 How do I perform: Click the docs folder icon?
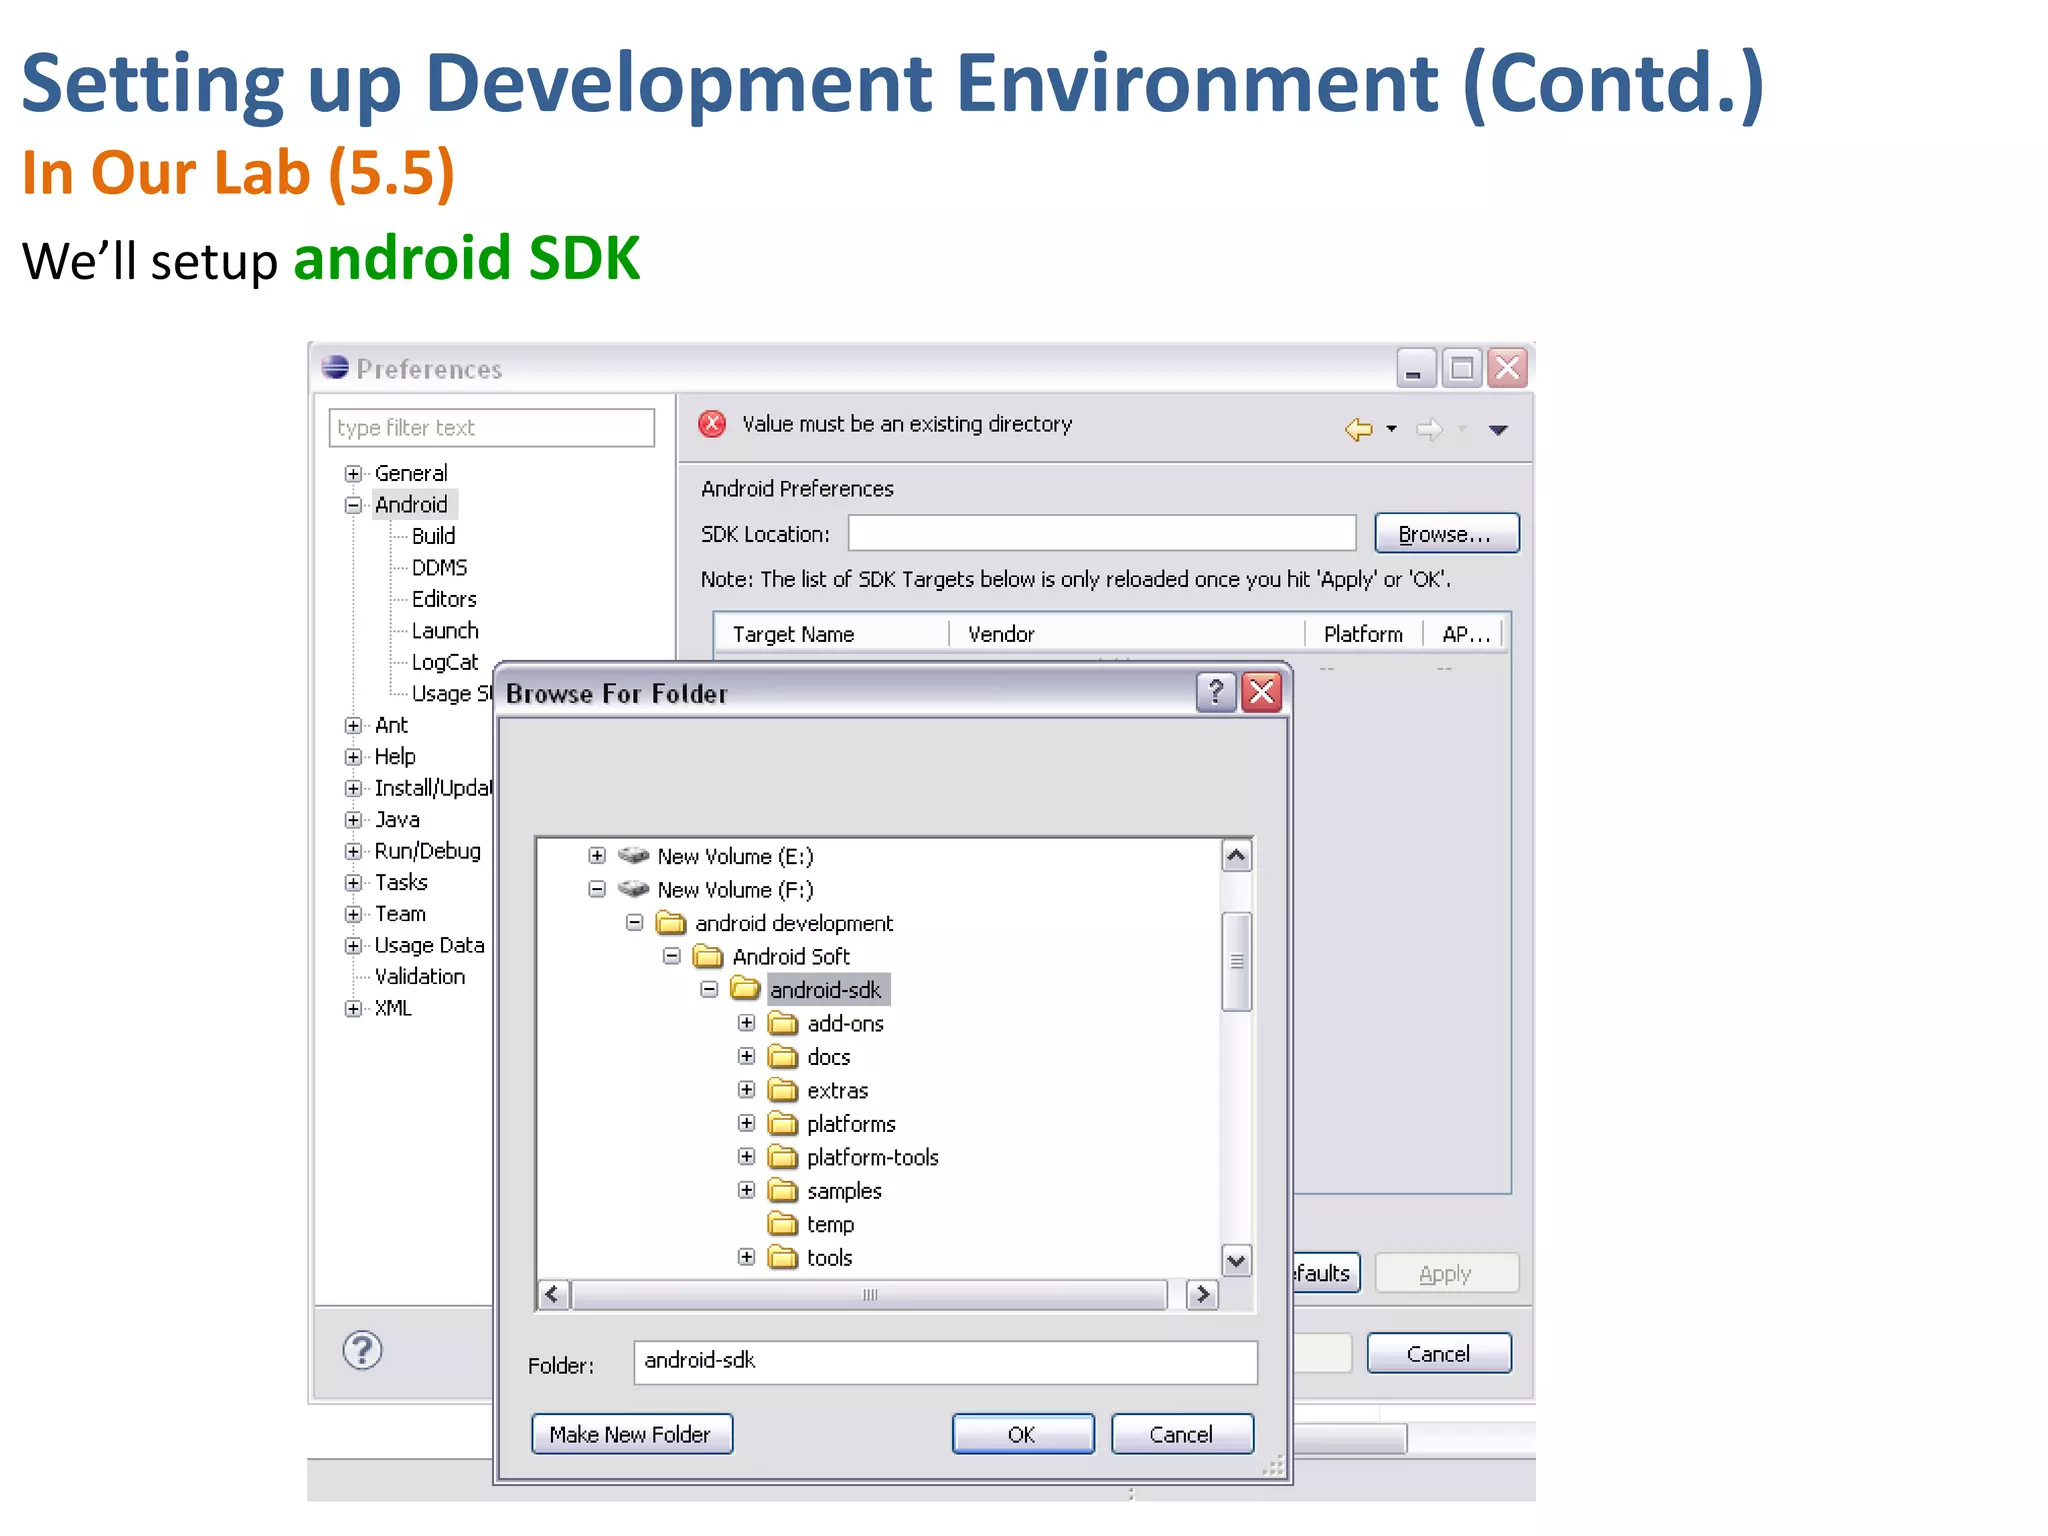tap(783, 1056)
